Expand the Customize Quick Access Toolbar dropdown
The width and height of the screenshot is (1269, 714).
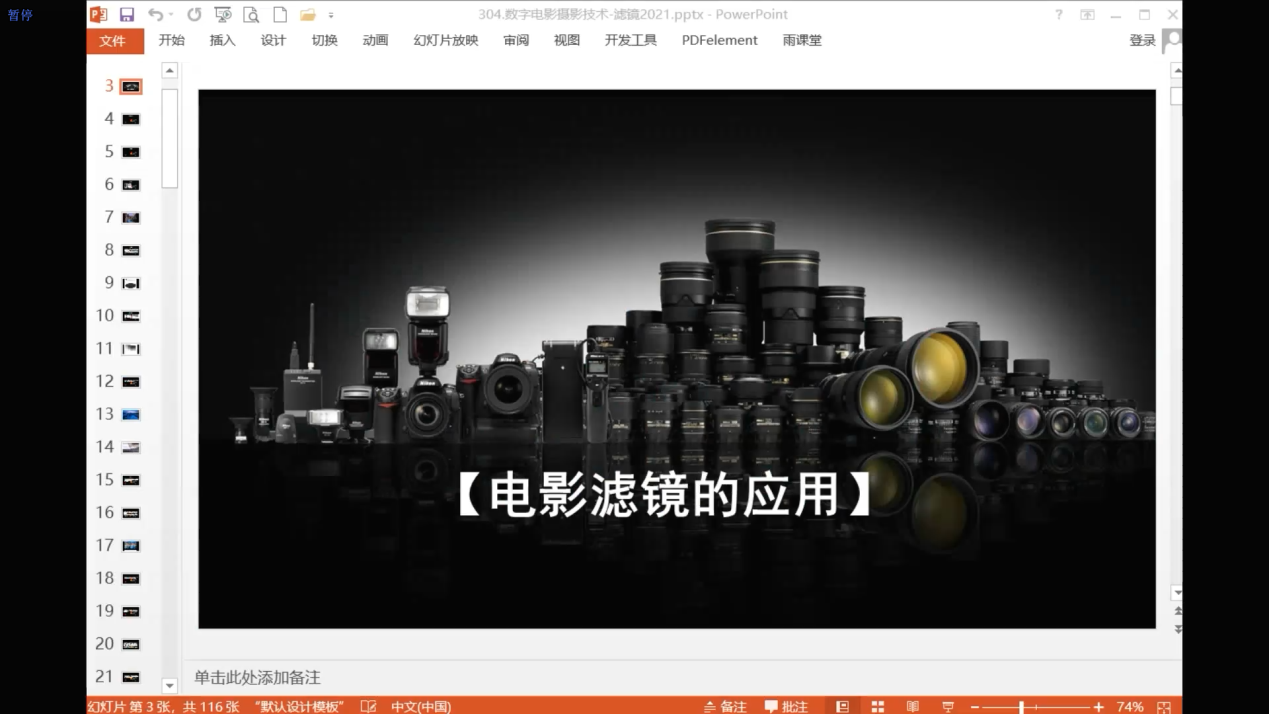[331, 15]
